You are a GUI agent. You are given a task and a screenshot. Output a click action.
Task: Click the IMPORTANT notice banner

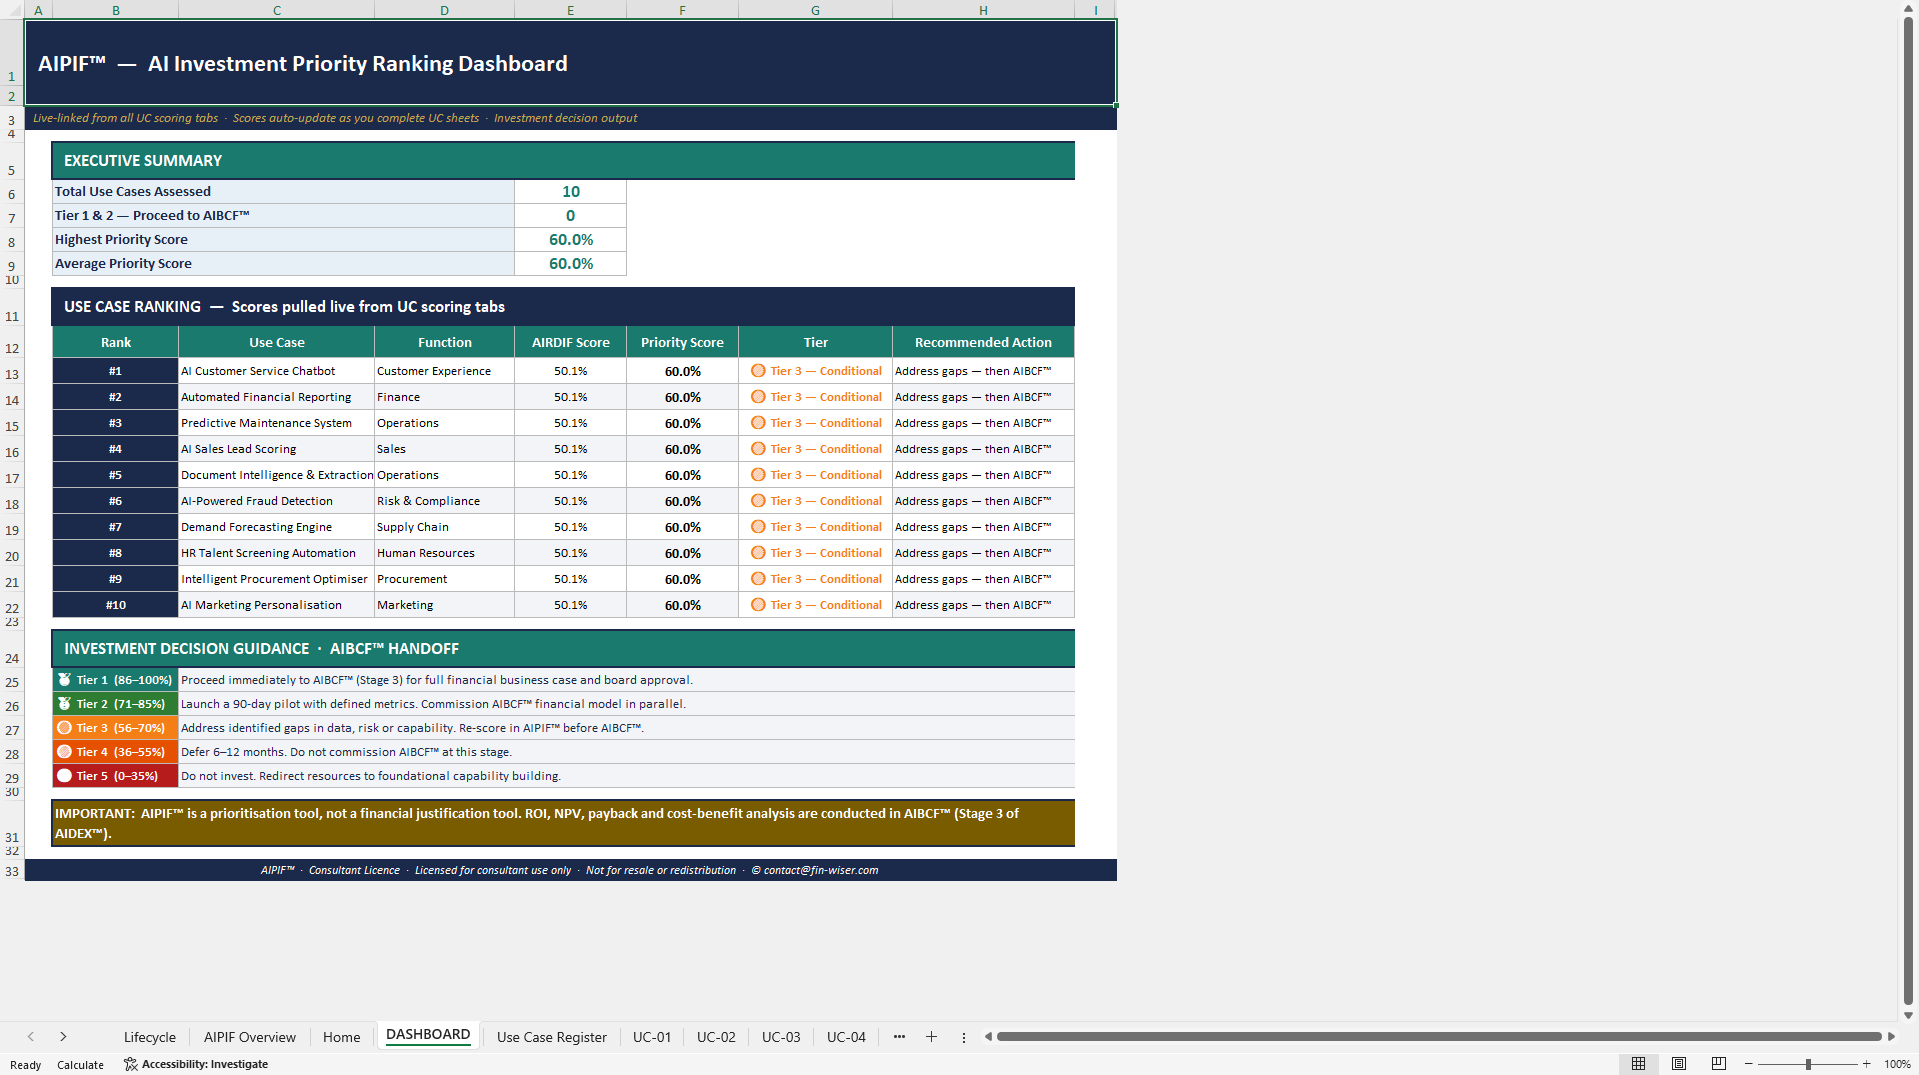click(x=563, y=823)
